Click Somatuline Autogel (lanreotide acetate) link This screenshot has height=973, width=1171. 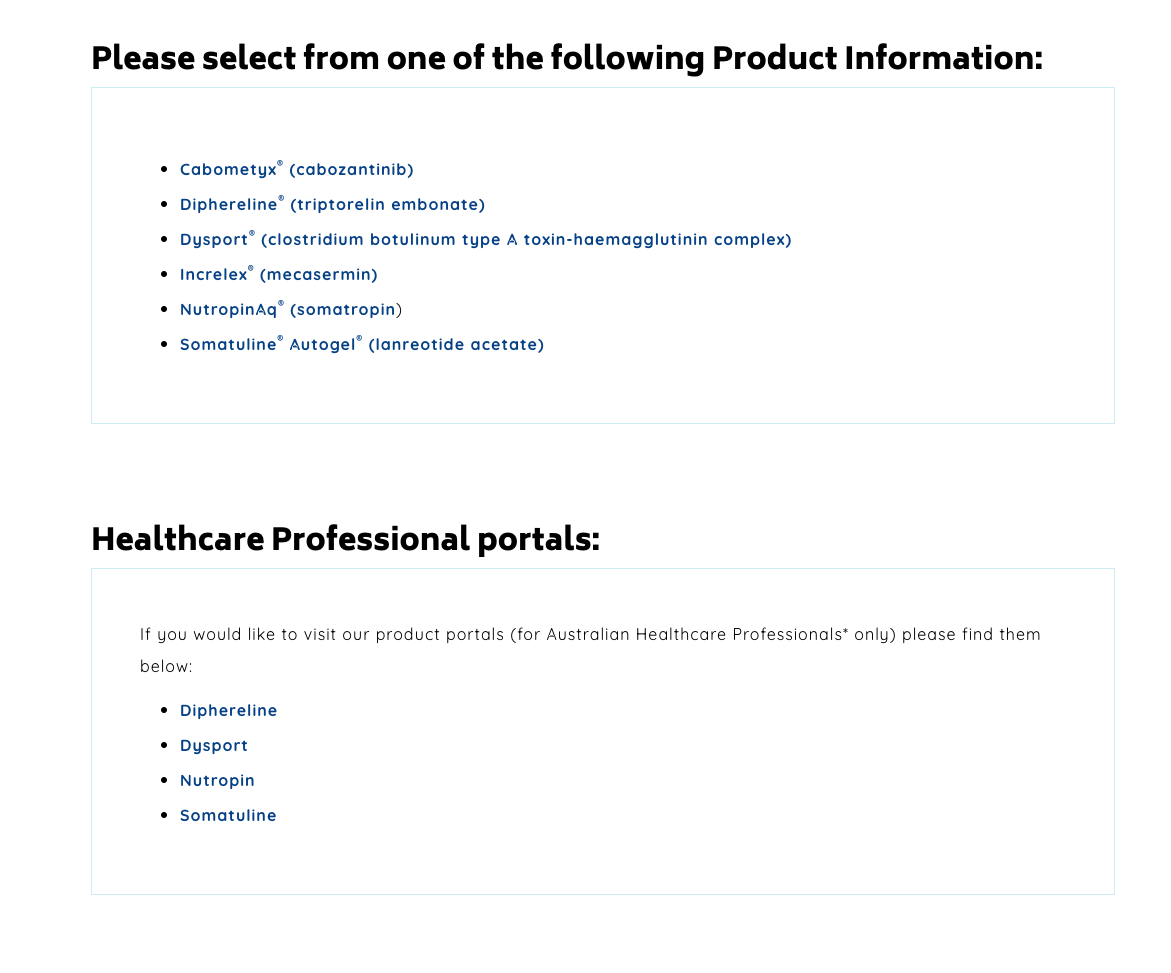click(x=361, y=345)
